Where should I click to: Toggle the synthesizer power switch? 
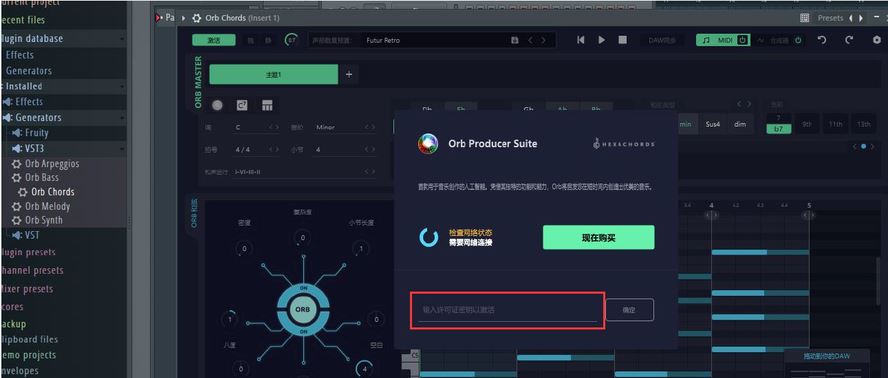click(x=798, y=40)
